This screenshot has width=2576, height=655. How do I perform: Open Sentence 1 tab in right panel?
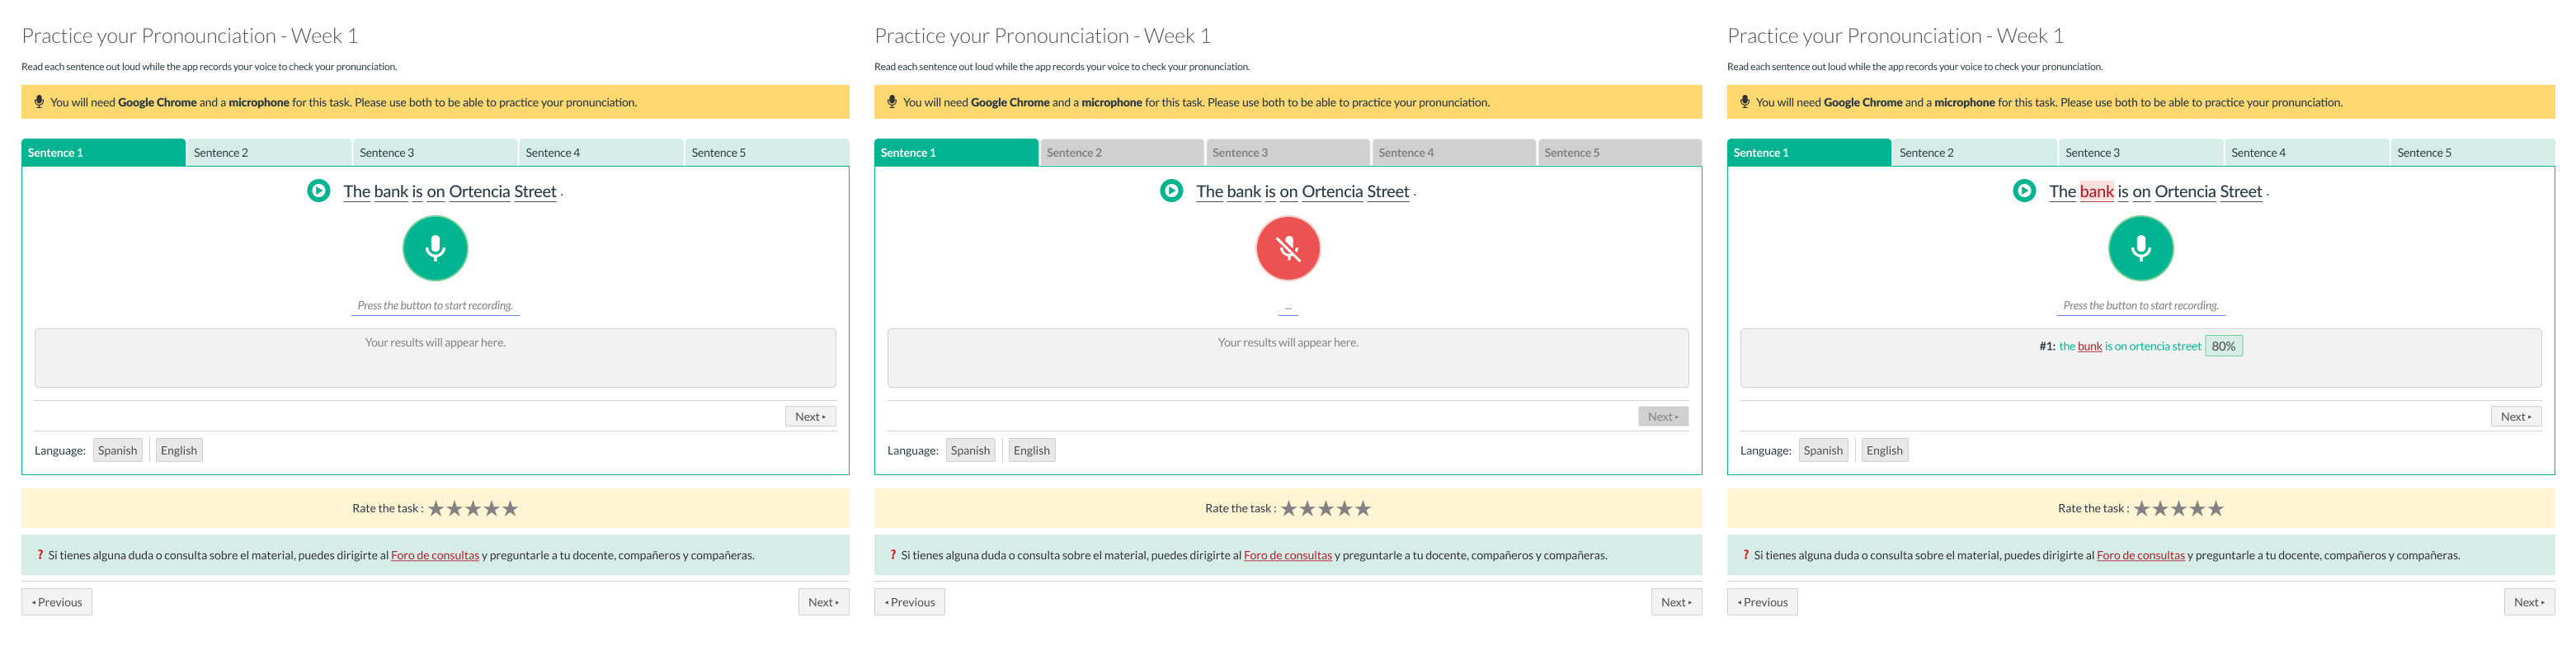tap(1809, 152)
